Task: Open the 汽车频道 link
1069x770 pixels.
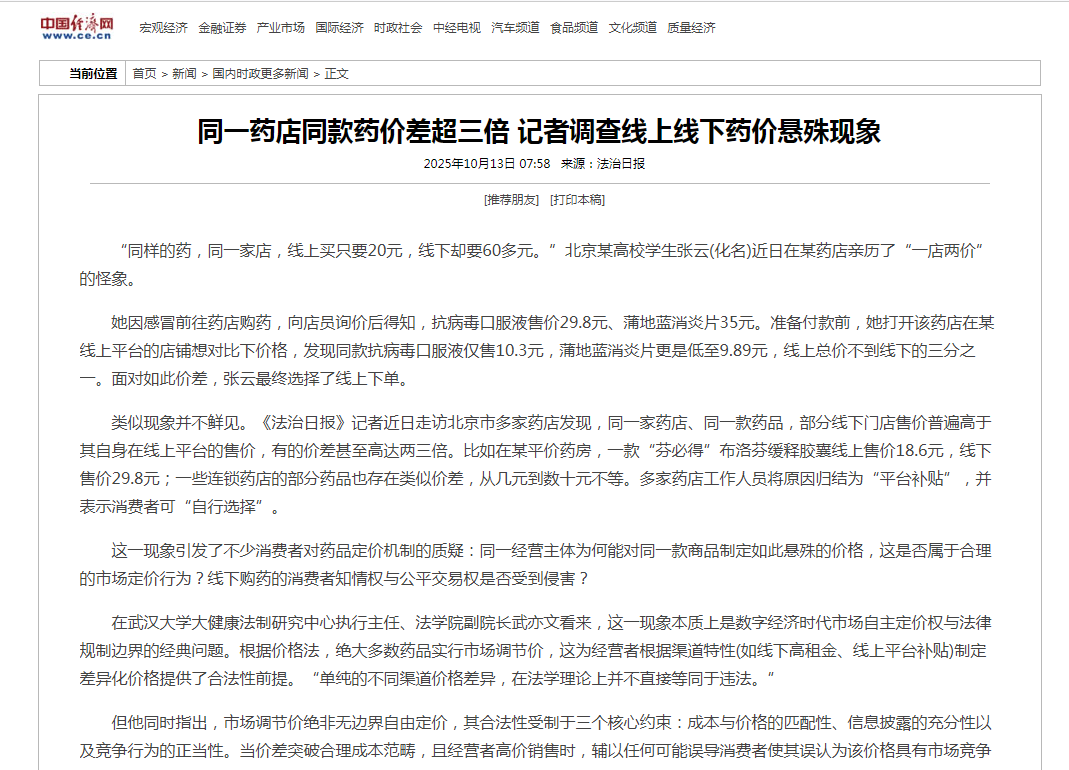Action: coord(515,28)
